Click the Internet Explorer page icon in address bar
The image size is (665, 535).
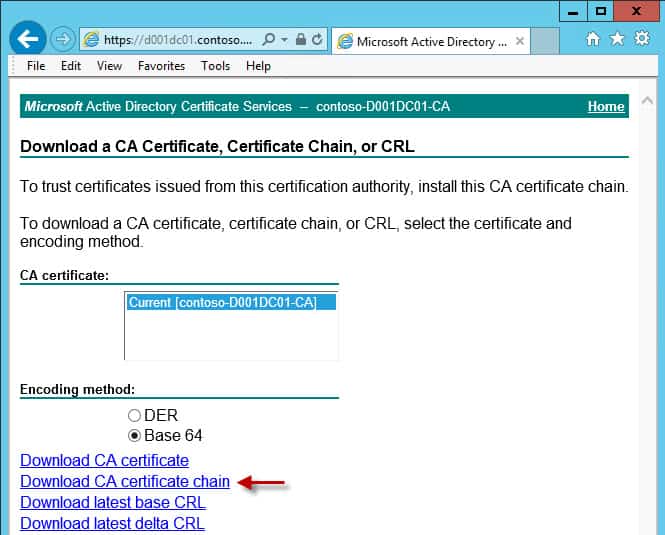[x=91, y=40]
